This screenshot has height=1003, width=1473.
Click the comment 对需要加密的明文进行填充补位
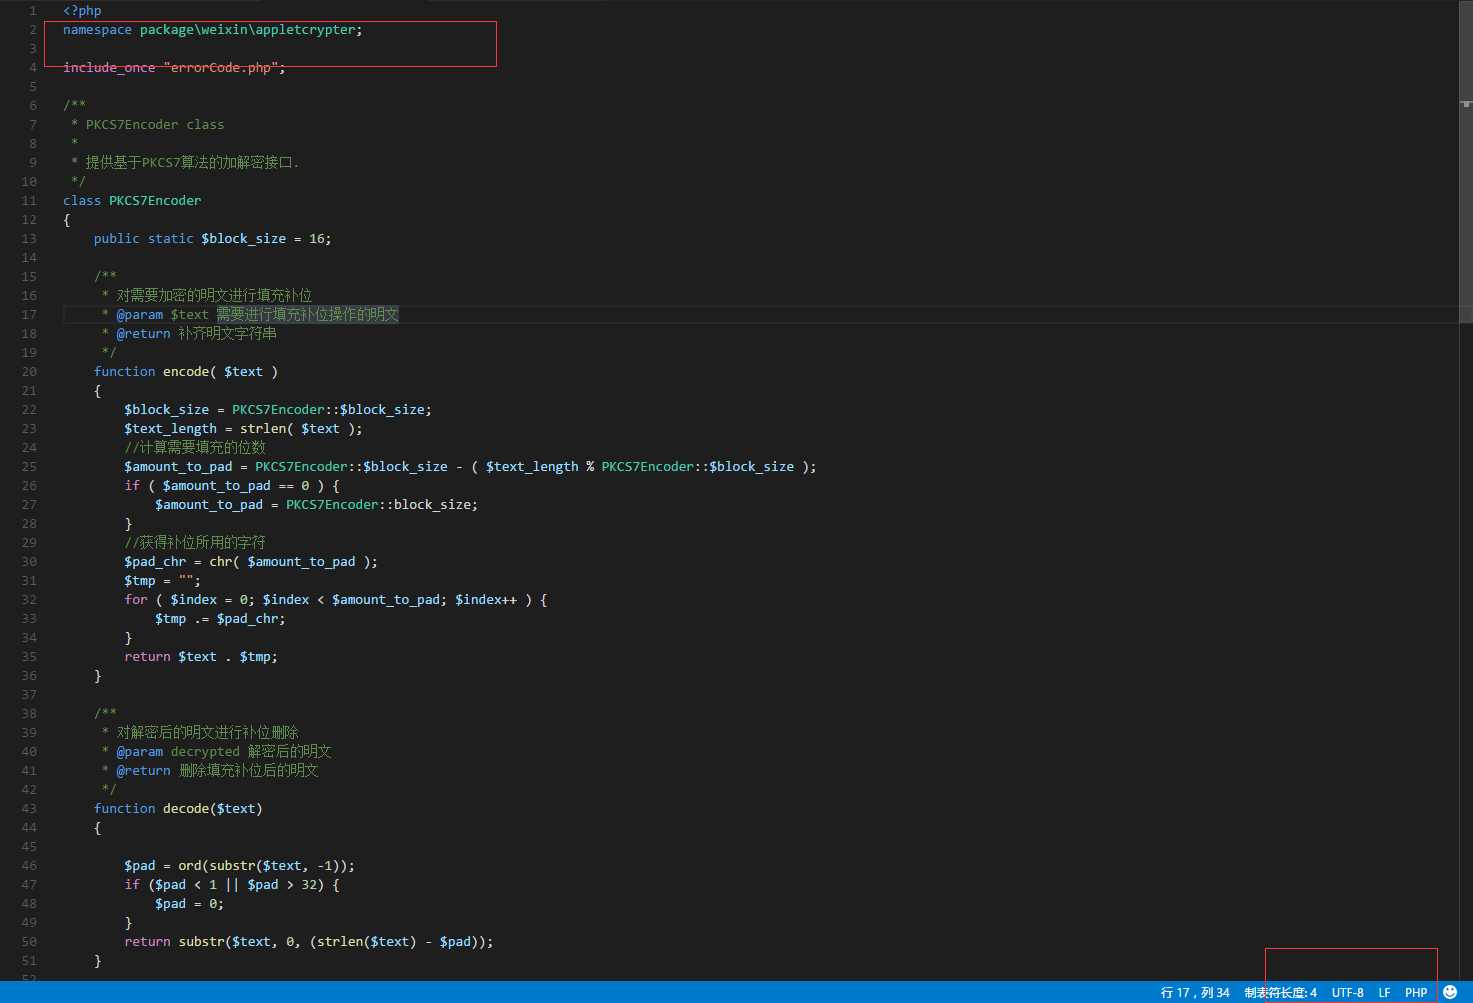coord(214,296)
